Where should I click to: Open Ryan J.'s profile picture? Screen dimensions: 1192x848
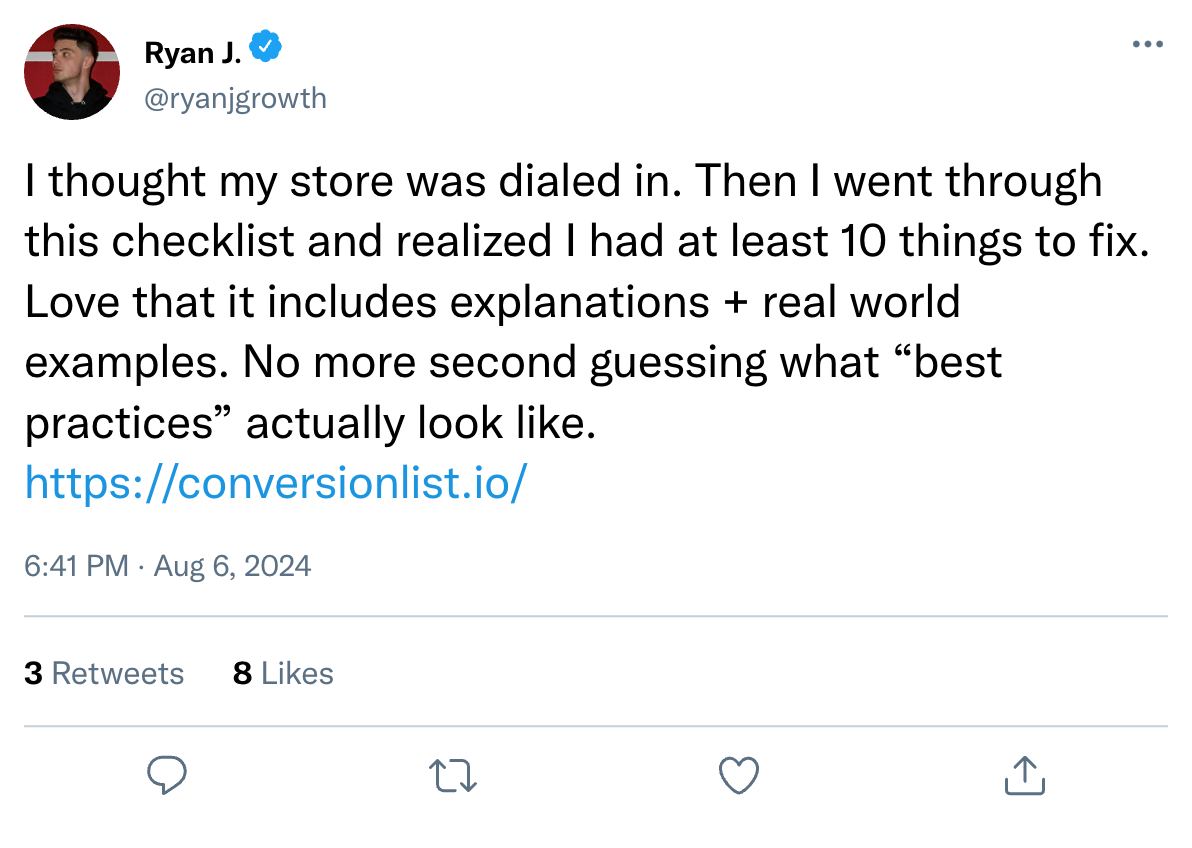click(72, 72)
